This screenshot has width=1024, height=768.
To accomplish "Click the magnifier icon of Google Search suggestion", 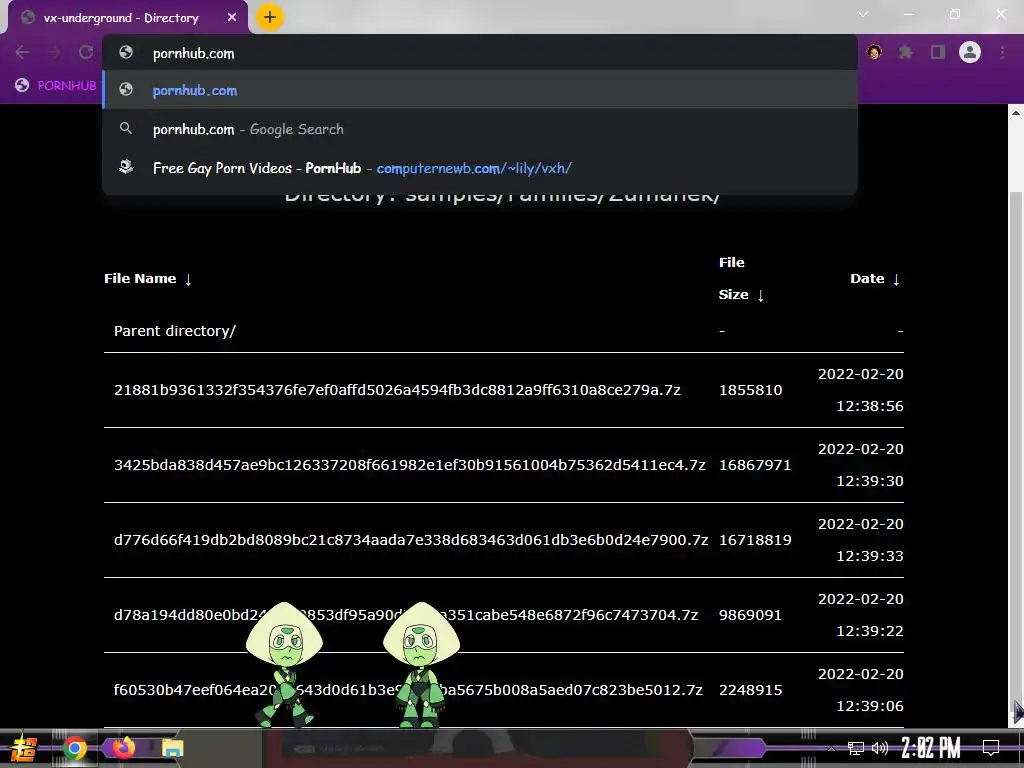I will pyautogui.click(x=126, y=129).
